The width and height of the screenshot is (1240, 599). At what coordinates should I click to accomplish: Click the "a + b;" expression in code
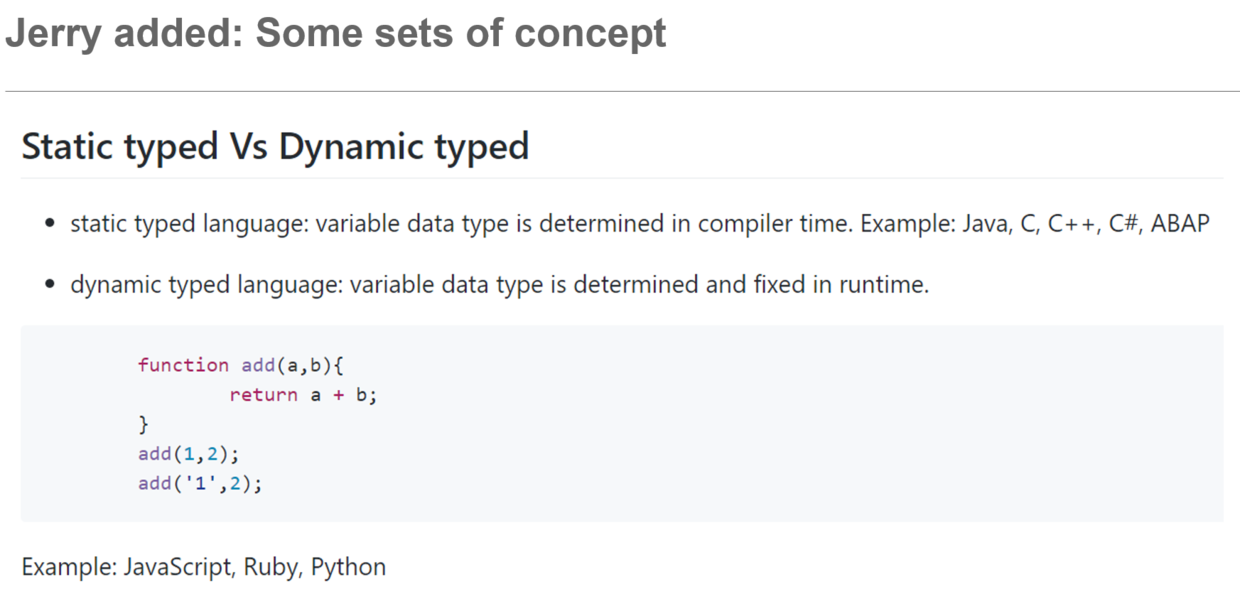click(343, 395)
